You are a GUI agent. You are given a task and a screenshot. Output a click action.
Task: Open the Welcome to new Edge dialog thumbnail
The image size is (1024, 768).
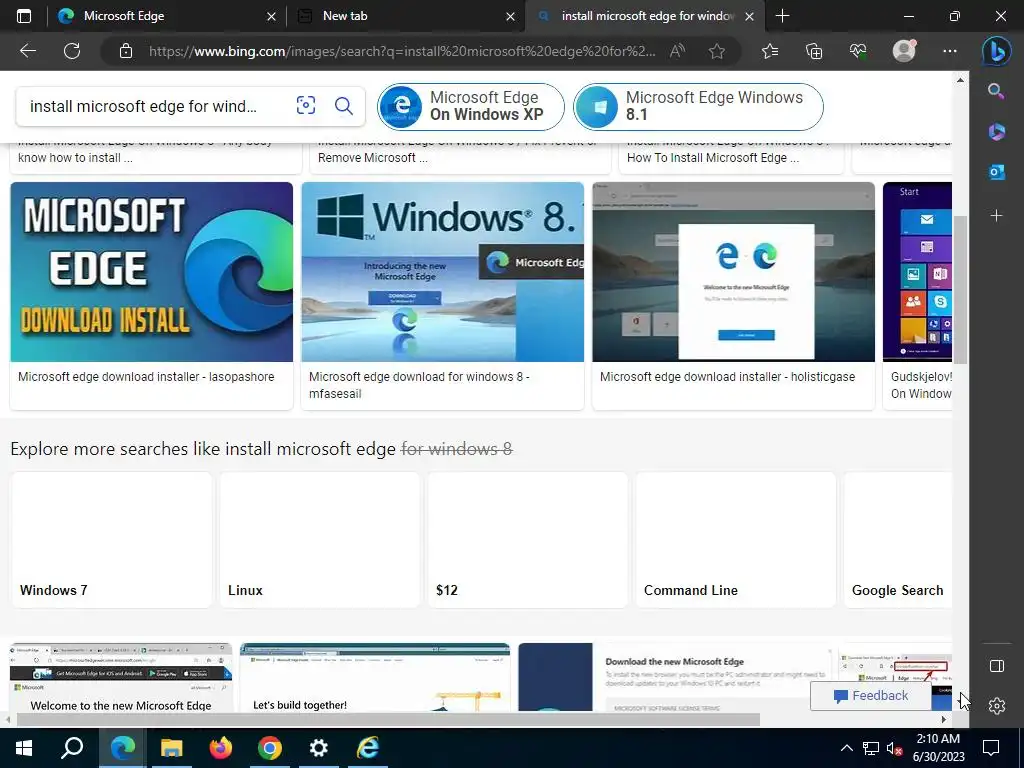[733, 272]
